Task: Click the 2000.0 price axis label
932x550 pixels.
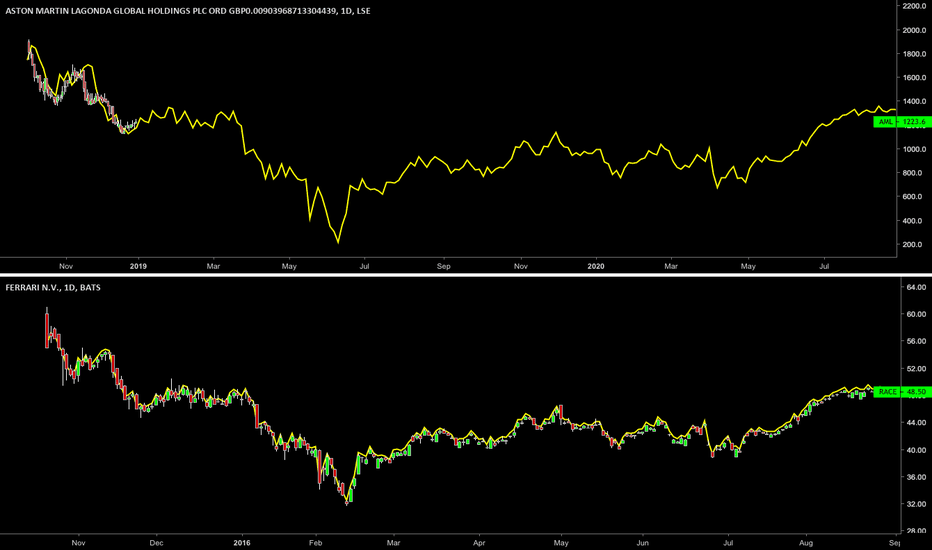Action: [x=914, y=30]
